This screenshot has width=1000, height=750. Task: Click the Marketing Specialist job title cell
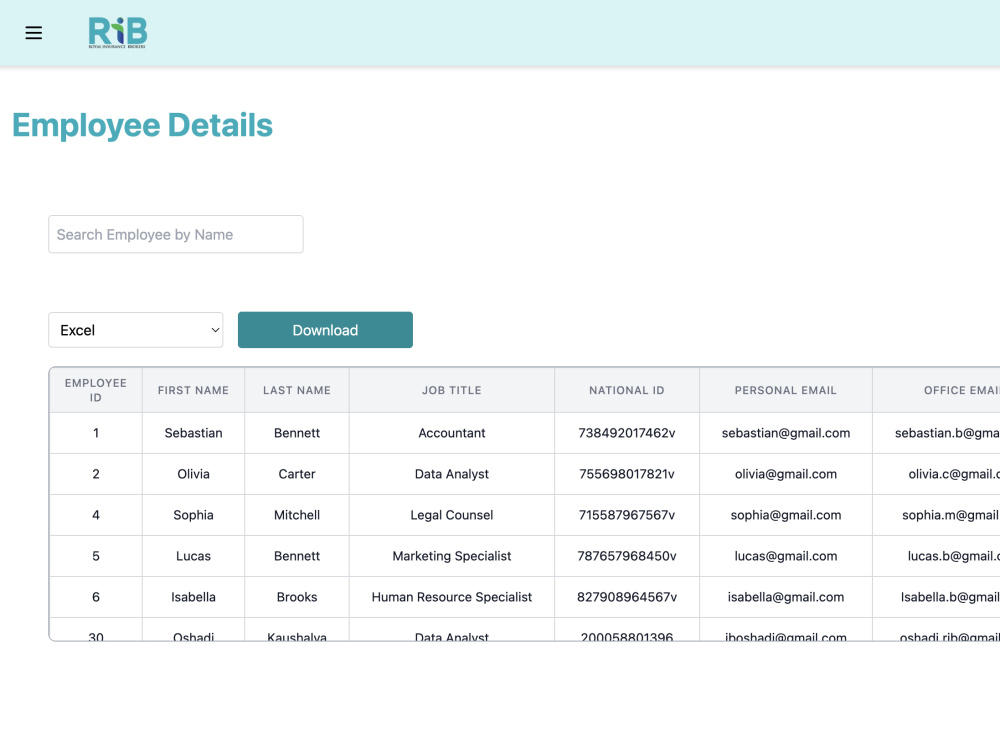click(x=452, y=556)
